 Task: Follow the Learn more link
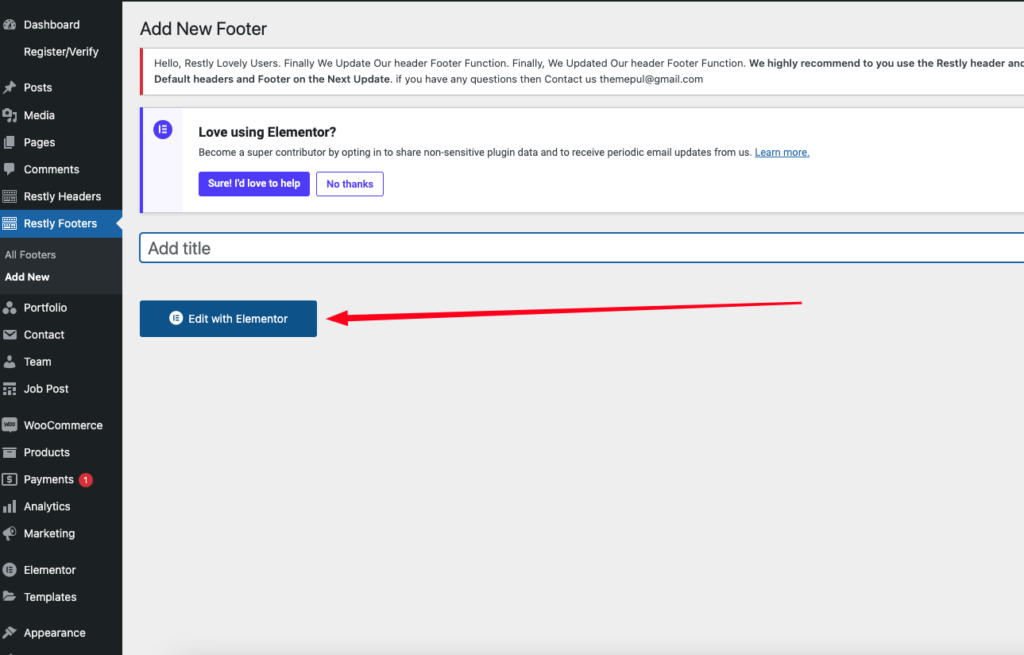pos(781,153)
